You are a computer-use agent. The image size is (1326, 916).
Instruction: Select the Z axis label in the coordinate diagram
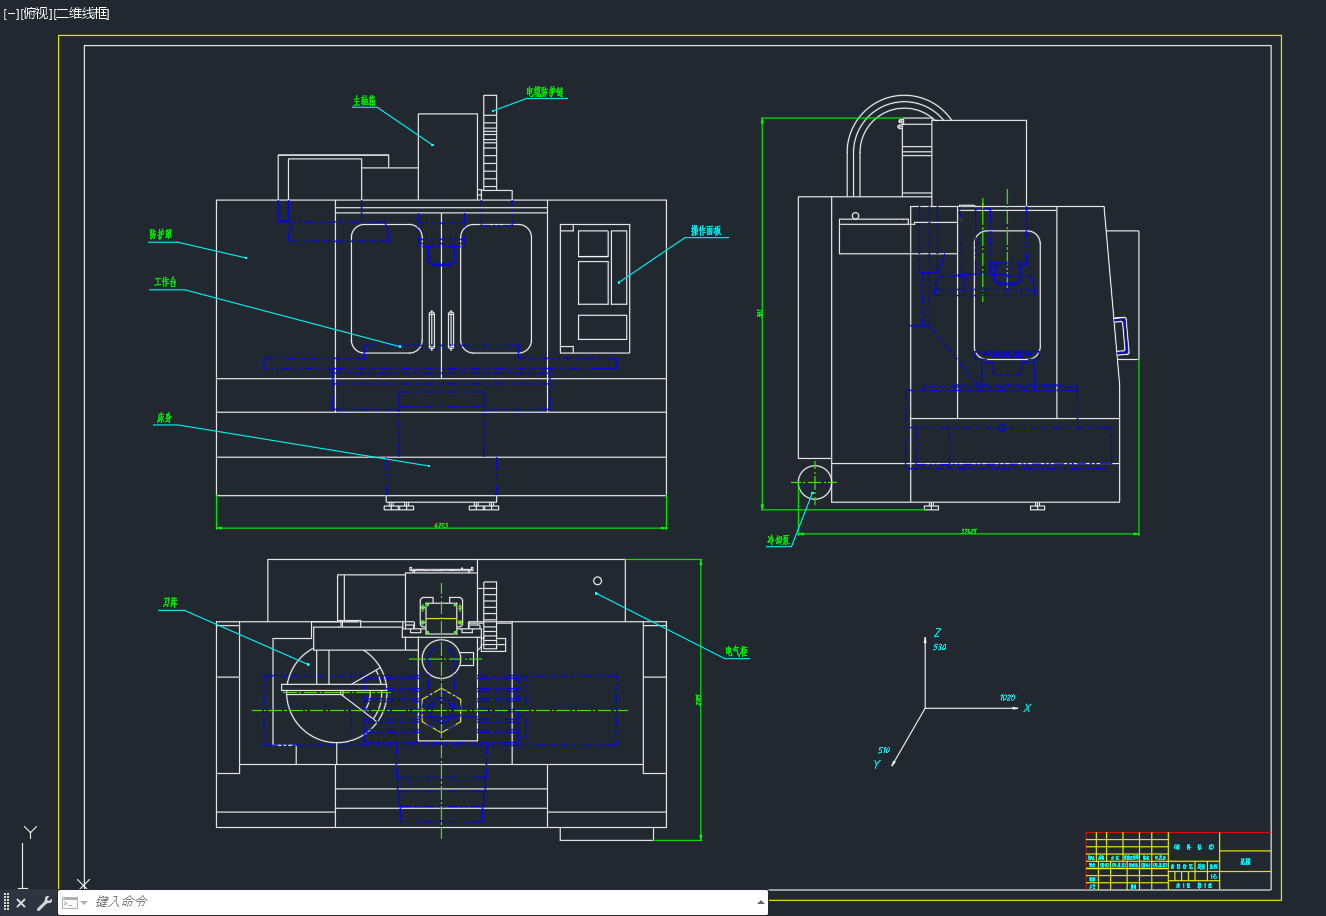point(937,633)
